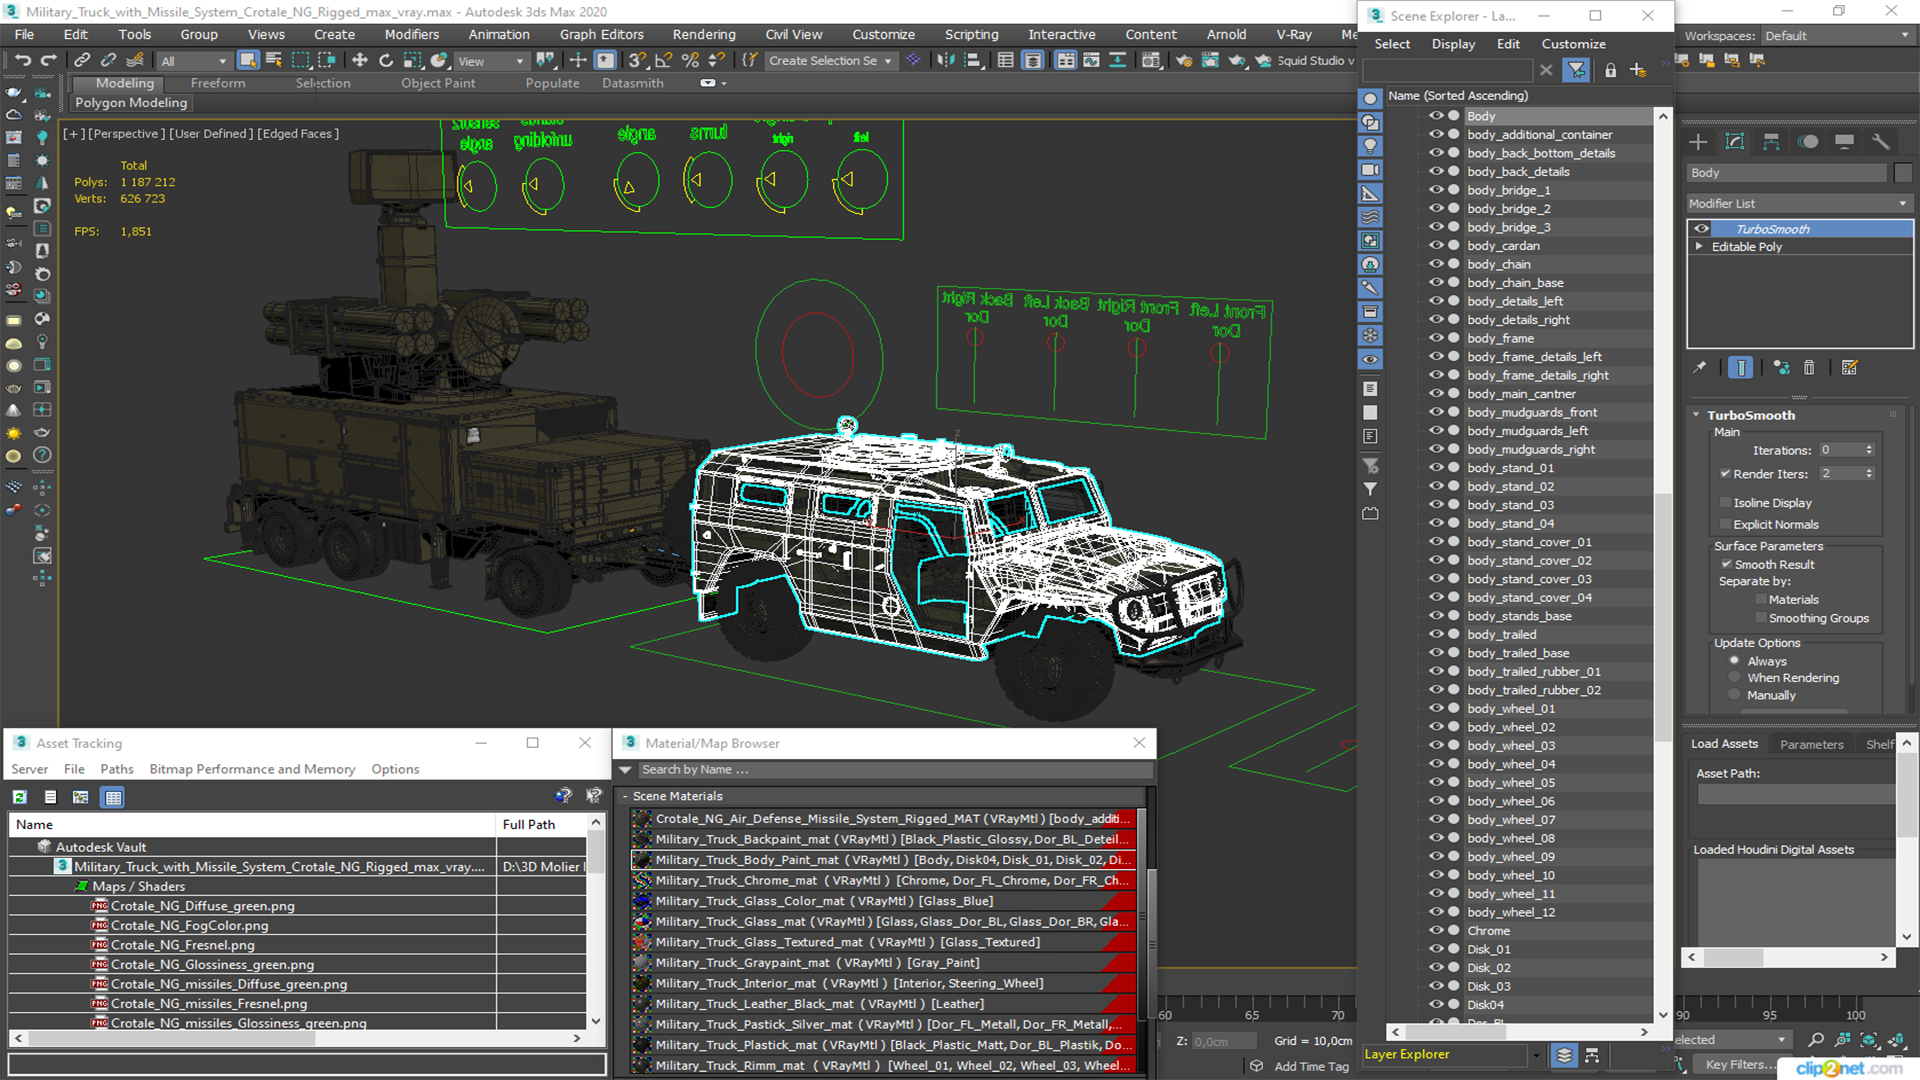Toggle the Angle Snap icon
Screen dimensions: 1920x1080
pyautogui.click(x=664, y=61)
